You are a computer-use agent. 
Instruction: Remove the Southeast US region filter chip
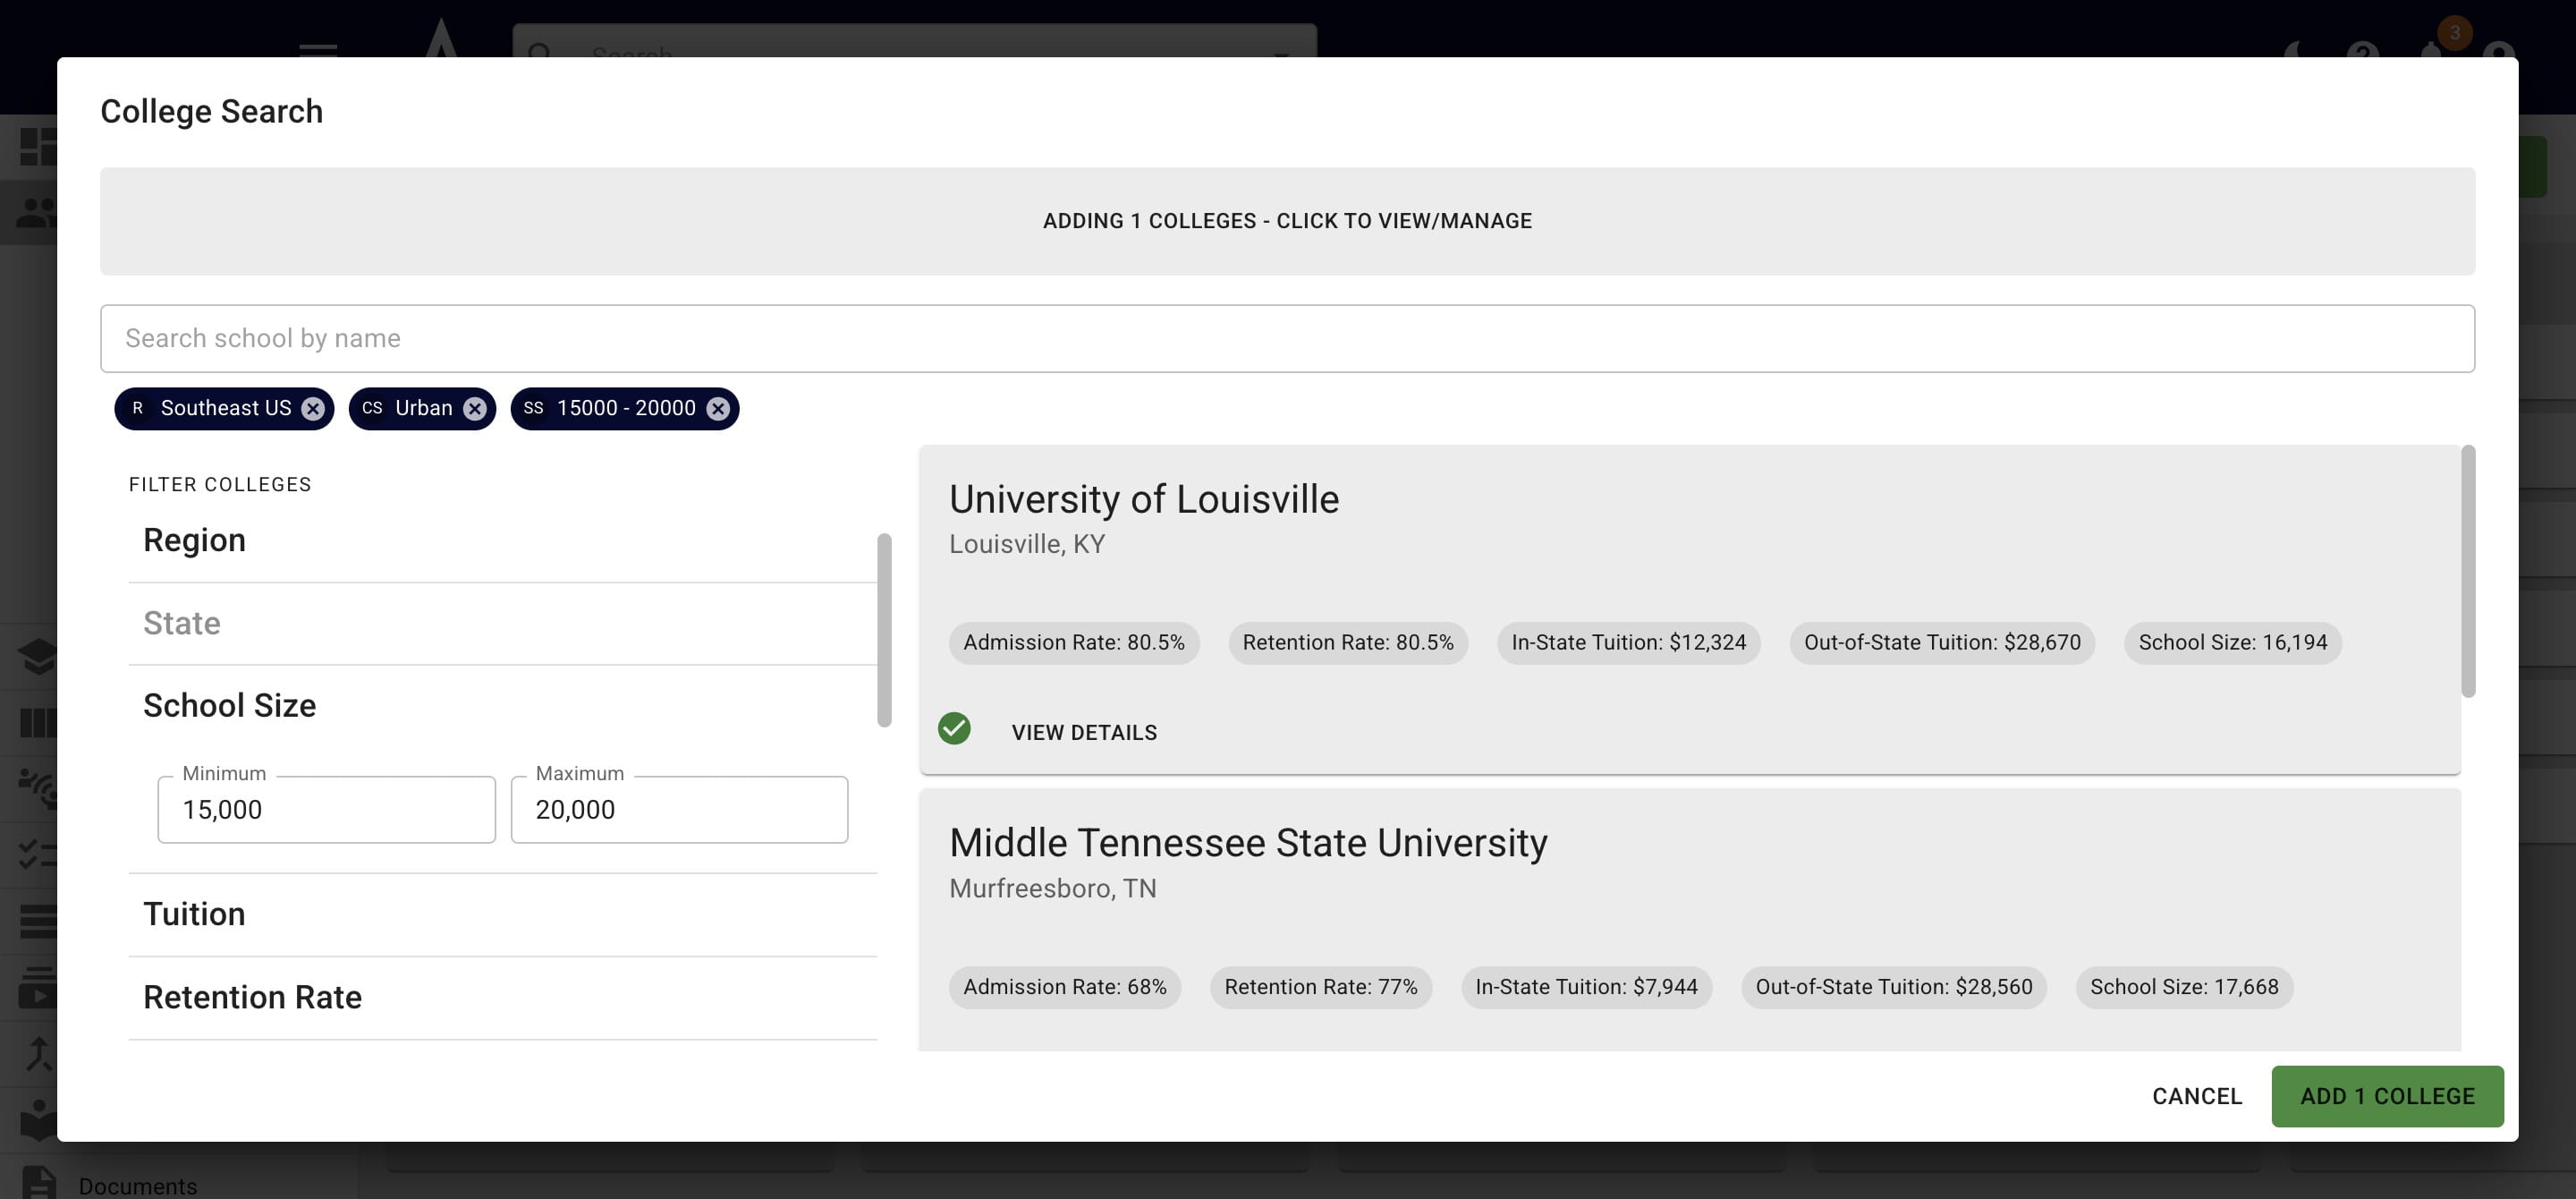pos(313,408)
